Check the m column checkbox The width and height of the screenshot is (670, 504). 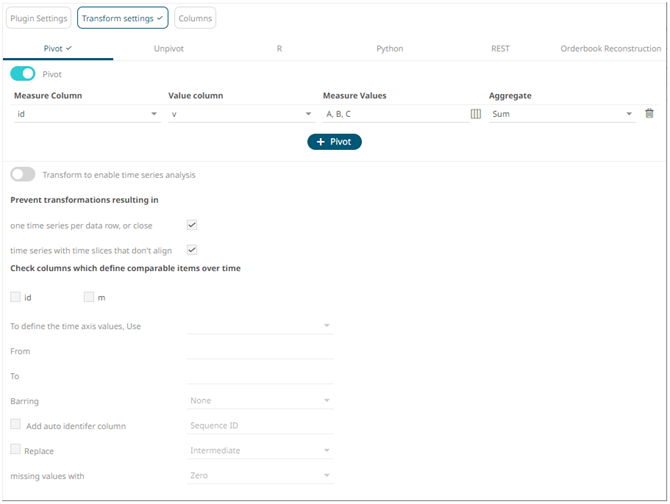[x=89, y=297]
